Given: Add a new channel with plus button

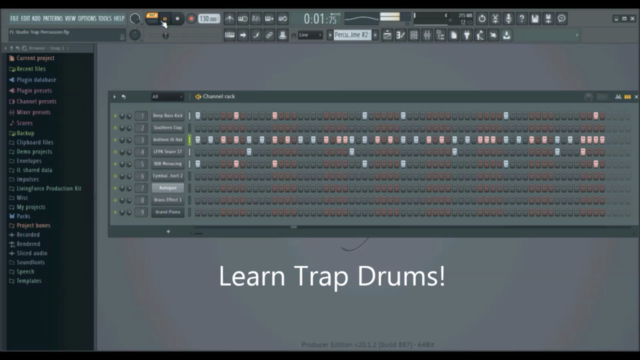Looking at the screenshot, I should pyautogui.click(x=168, y=231).
